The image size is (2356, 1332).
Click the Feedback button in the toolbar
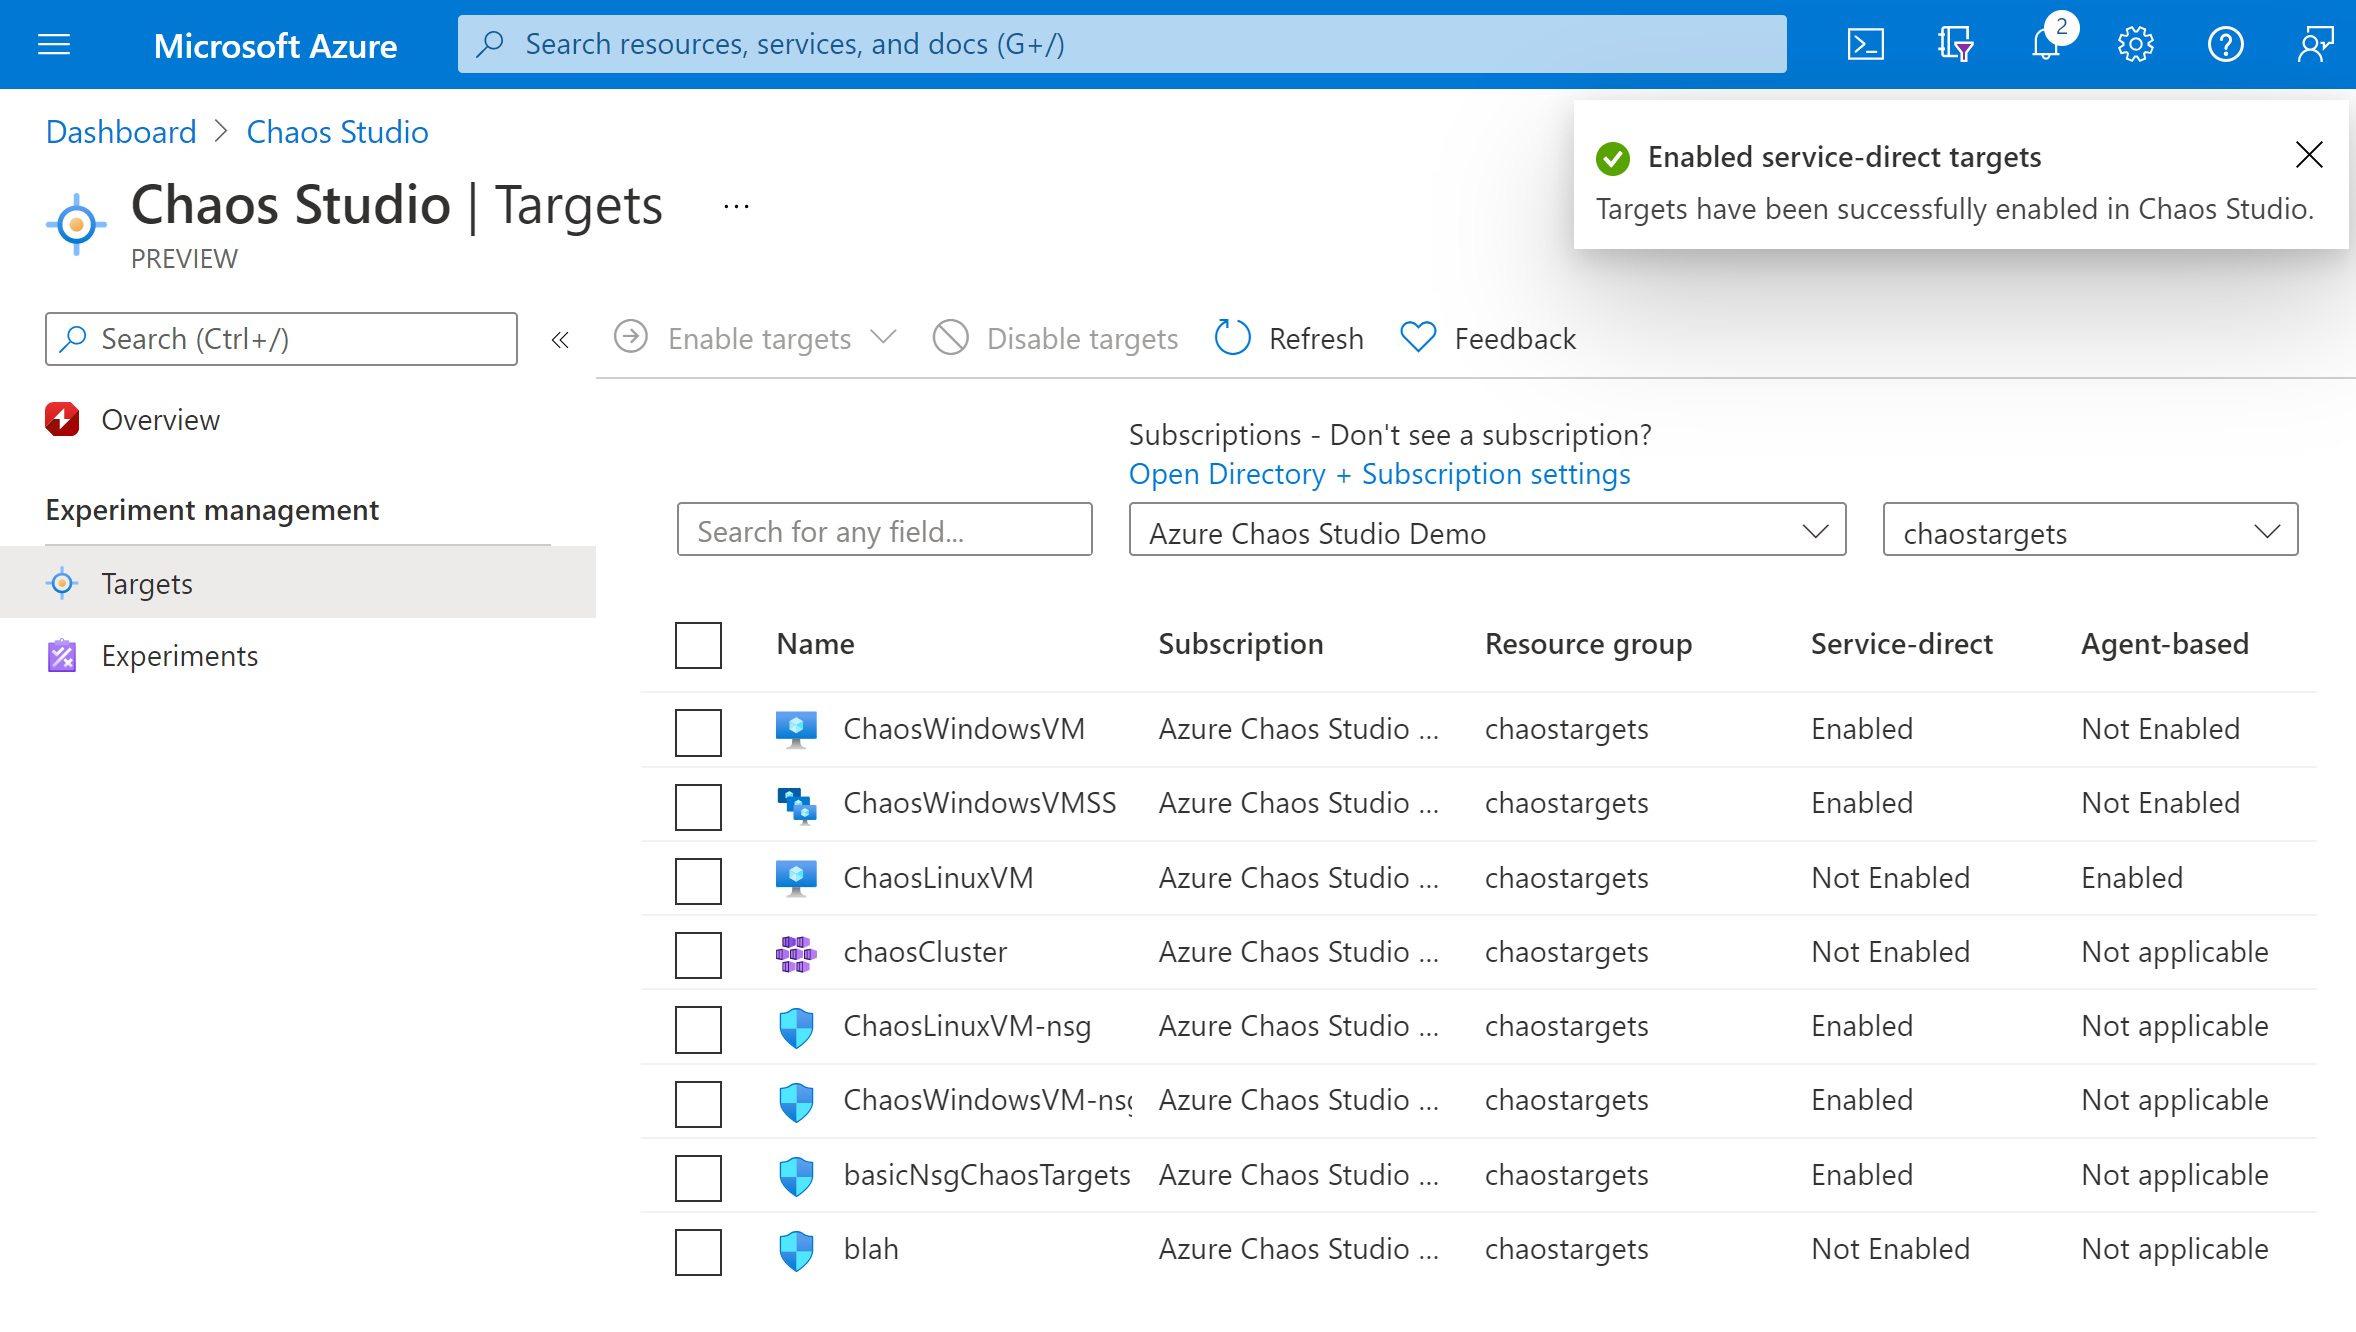(x=1489, y=337)
